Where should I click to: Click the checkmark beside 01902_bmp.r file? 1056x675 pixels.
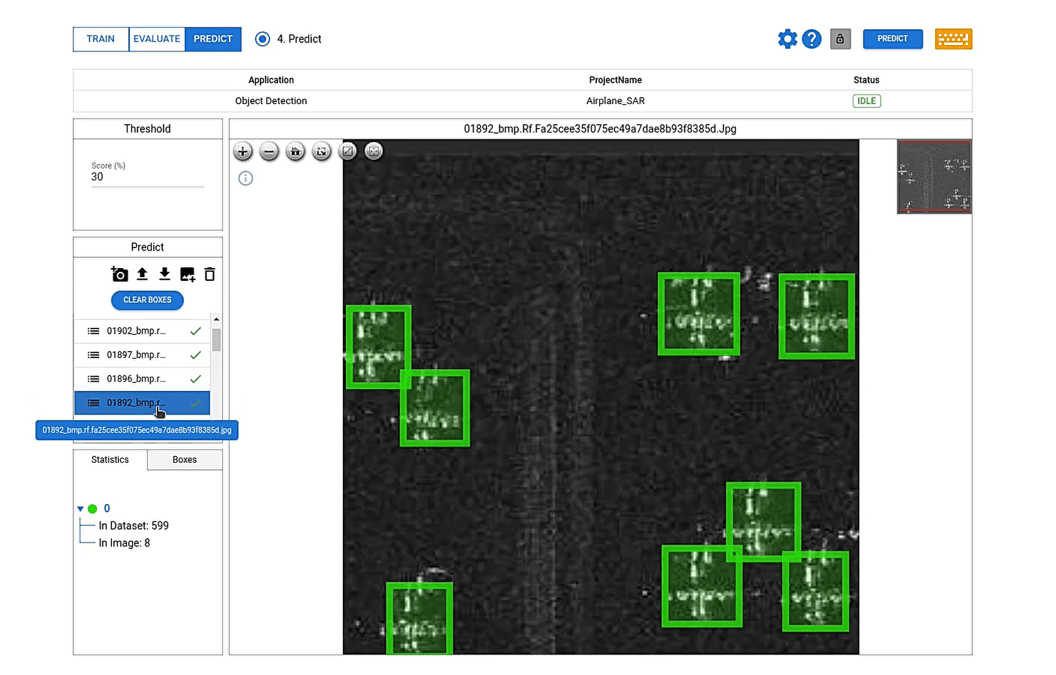click(196, 330)
